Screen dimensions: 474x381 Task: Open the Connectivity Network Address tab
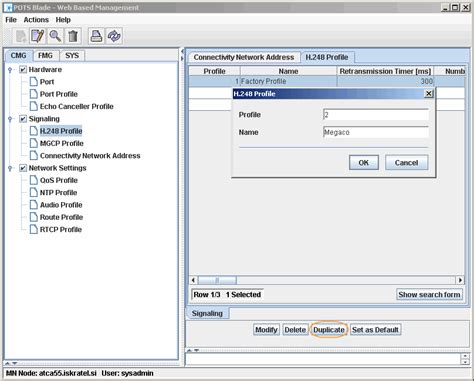click(244, 57)
